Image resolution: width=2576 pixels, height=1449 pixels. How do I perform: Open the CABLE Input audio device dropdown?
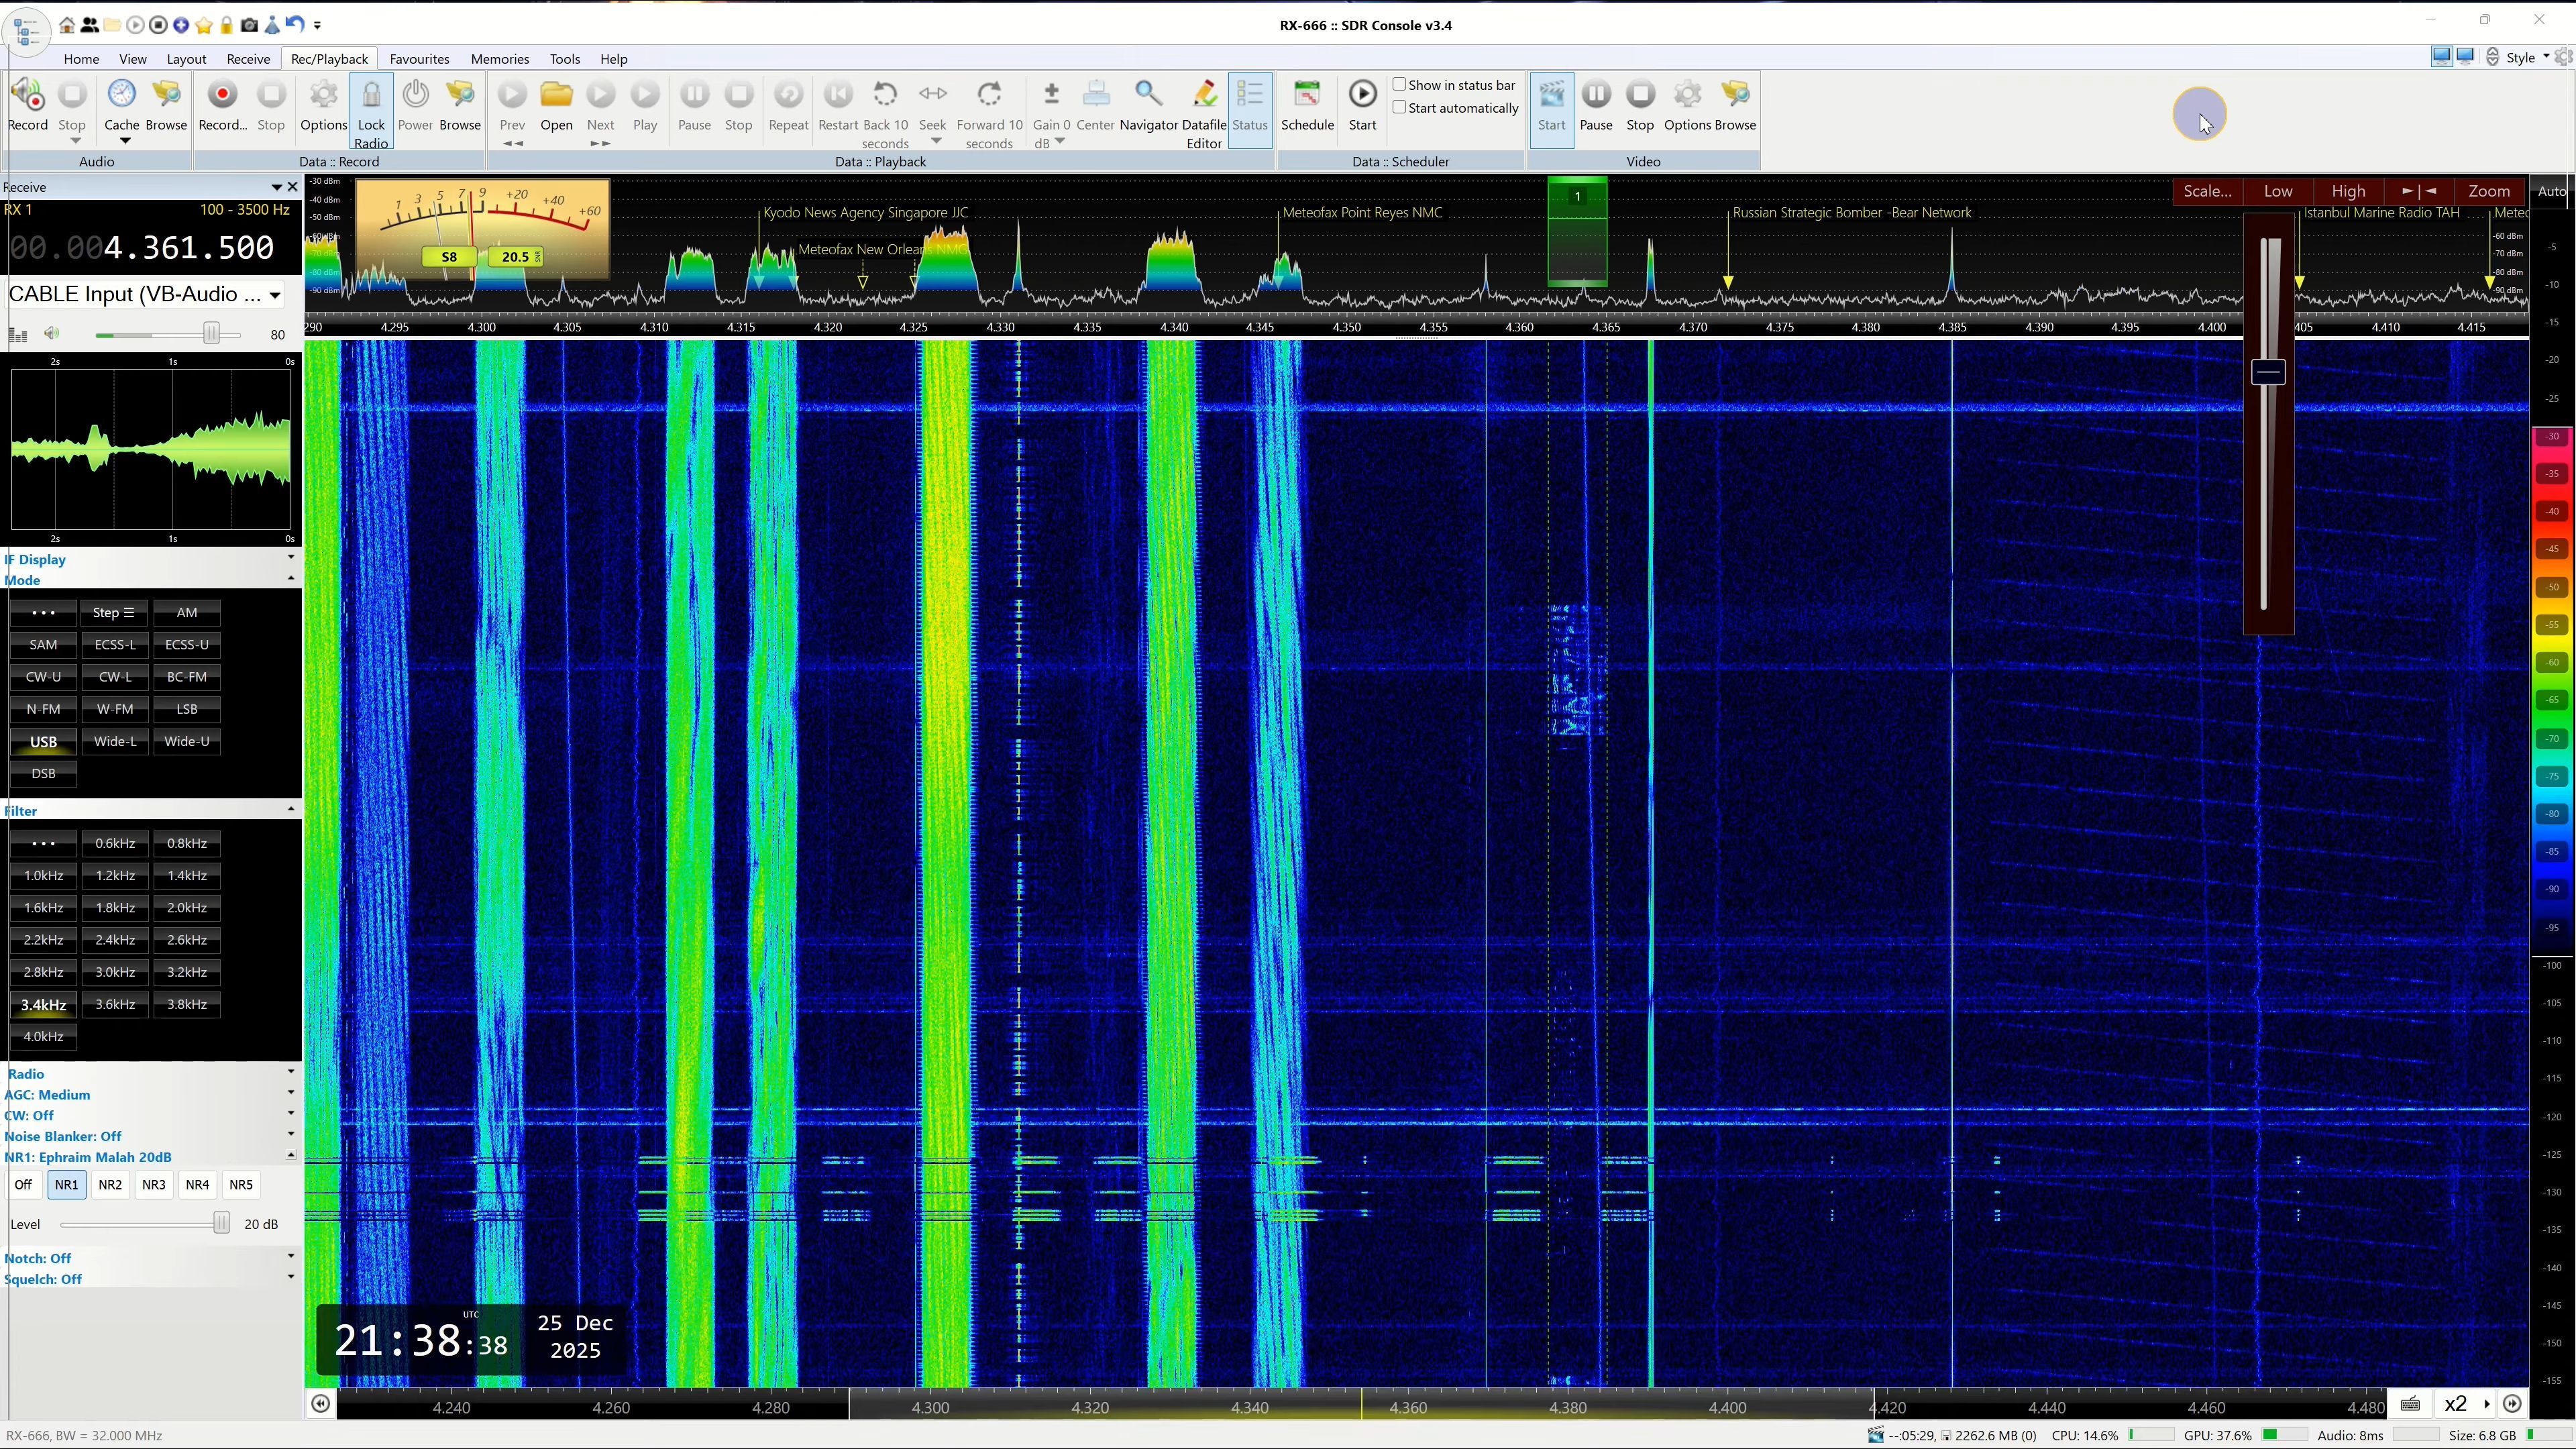[x=274, y=295]
